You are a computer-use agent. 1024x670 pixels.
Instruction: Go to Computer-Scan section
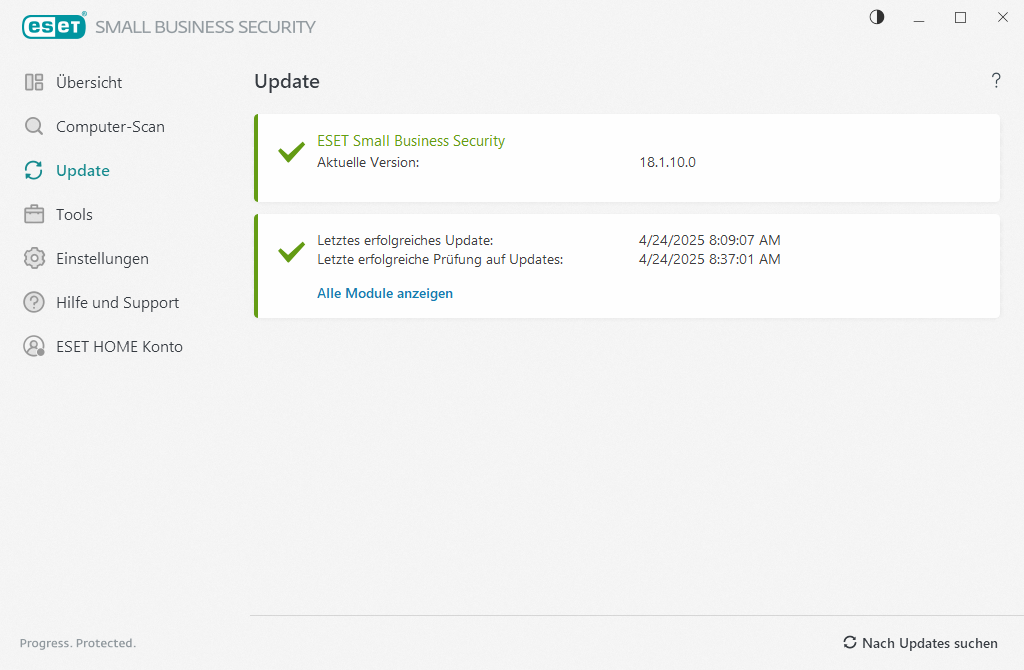point(110,127)
